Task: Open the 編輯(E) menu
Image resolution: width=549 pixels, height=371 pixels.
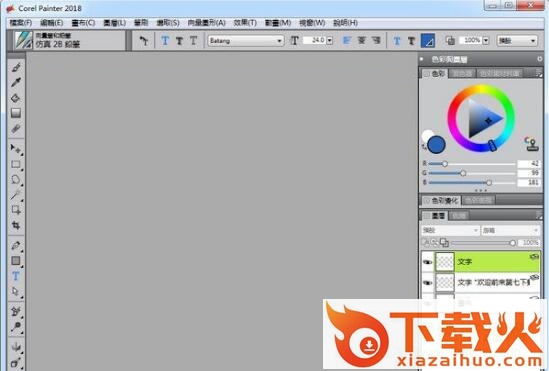Action: tap(51, 23)
